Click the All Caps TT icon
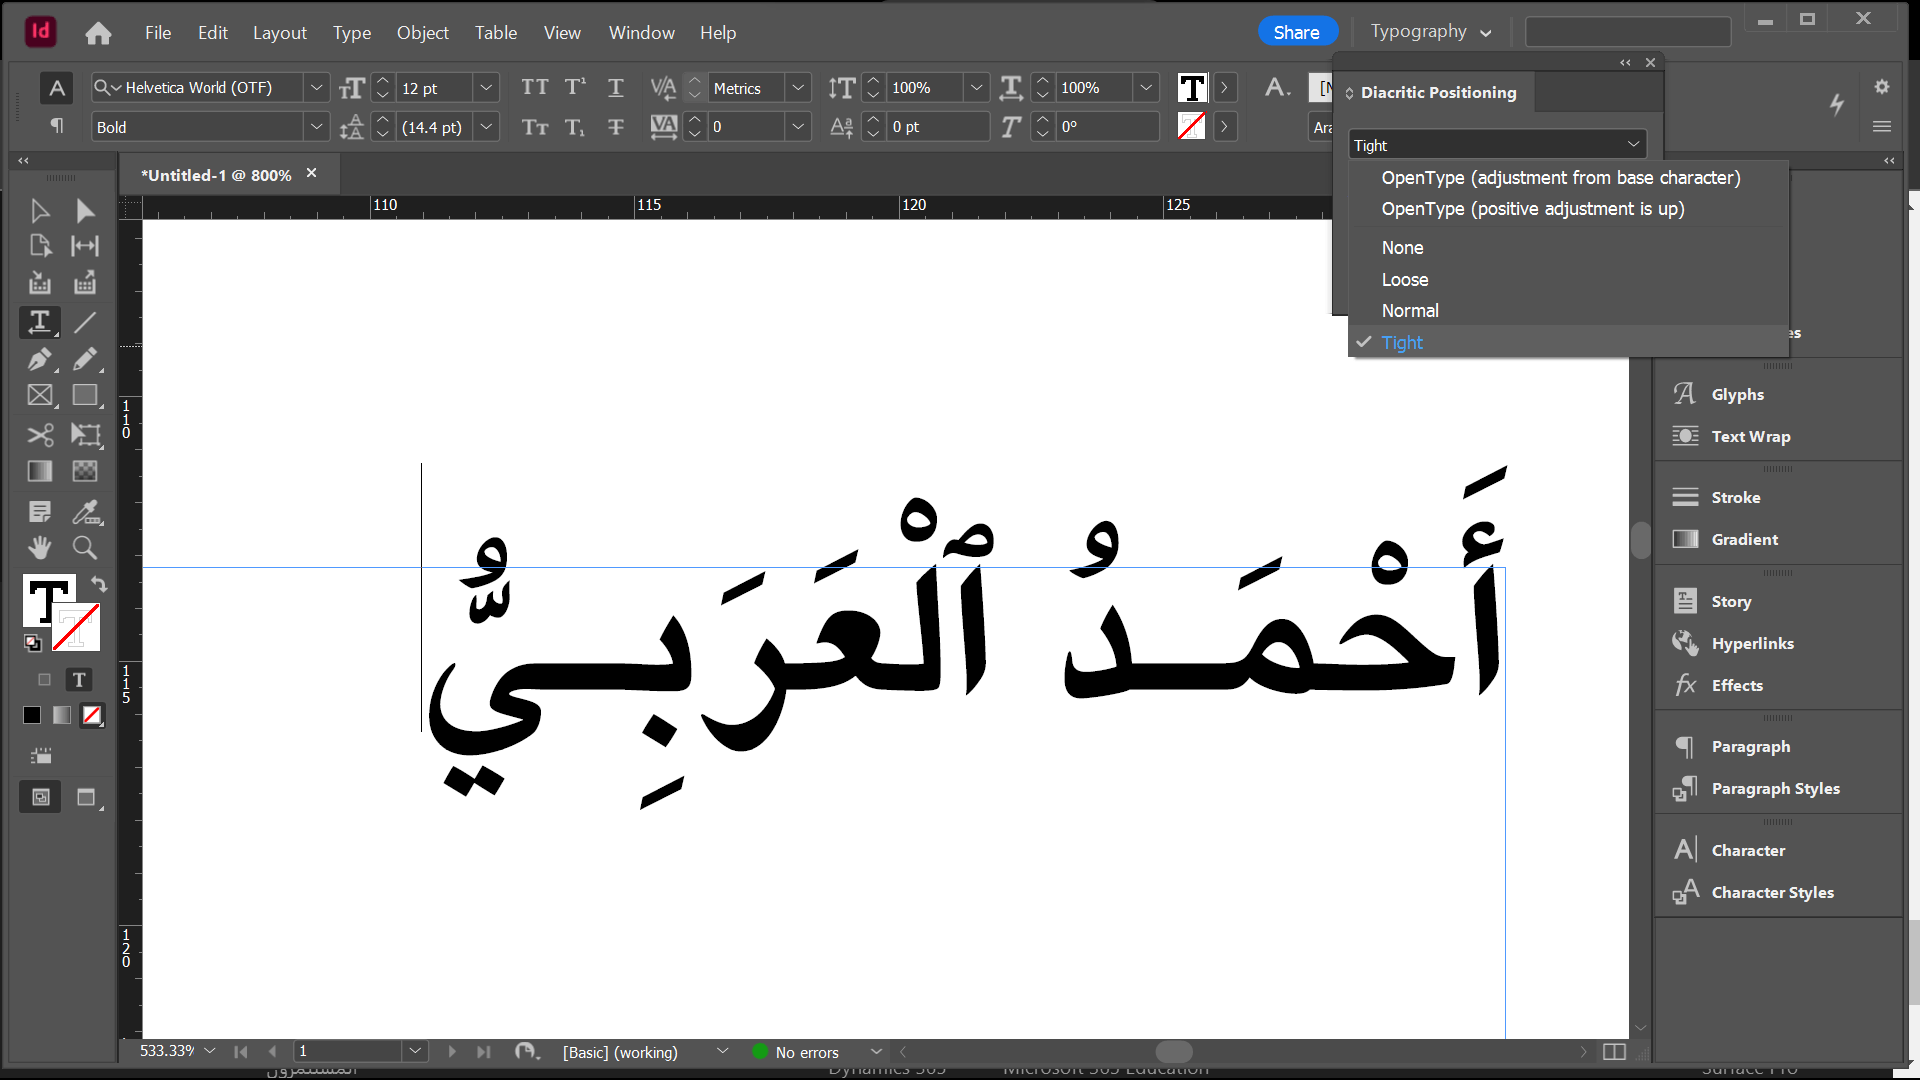Screen dimensions: 1920x1080 click(535, 88)
